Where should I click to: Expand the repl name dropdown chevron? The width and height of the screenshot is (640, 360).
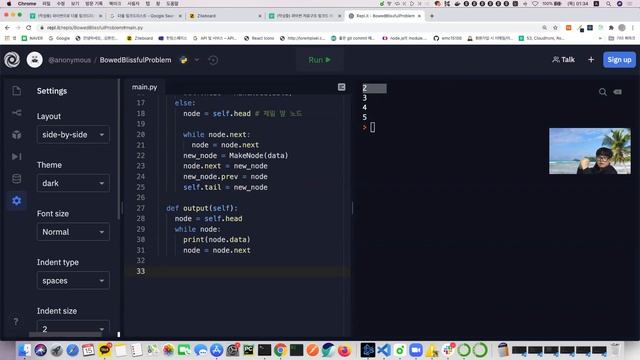click(x=197, y=60)
